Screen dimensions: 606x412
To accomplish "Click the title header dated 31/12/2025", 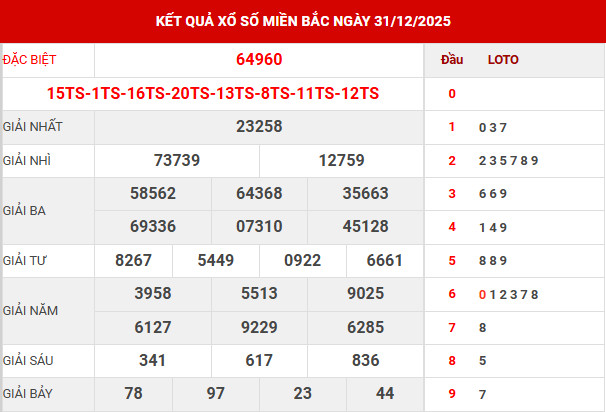I will click(302, 20).
